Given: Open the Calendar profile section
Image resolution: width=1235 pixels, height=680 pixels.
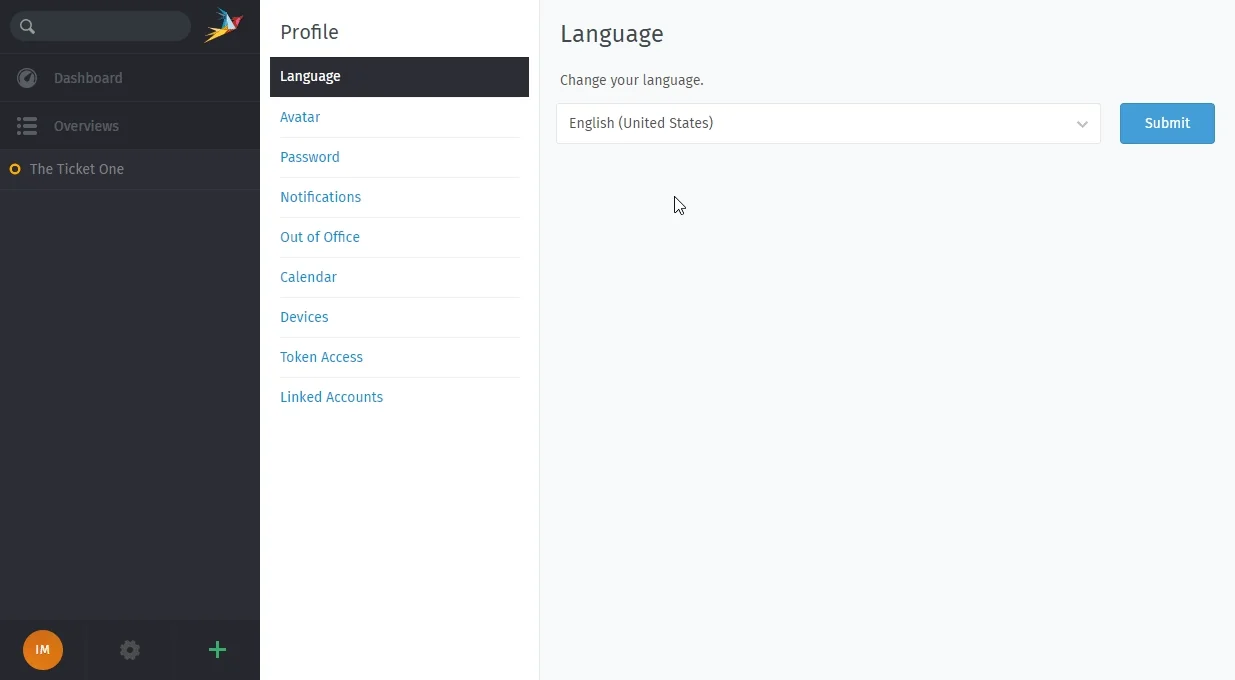Looking at the screenshot, I should 308,277.
